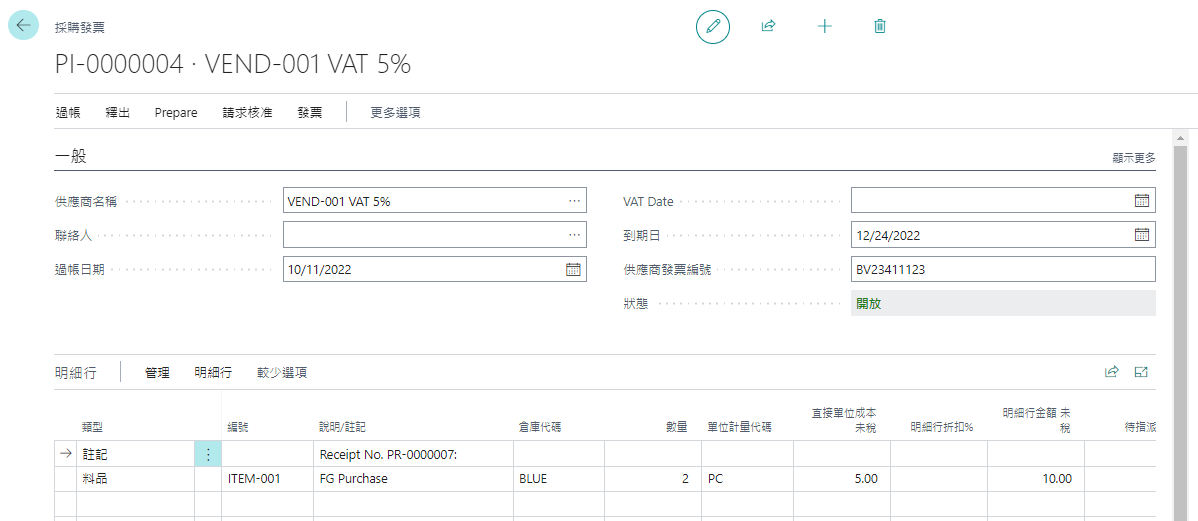This screenshot has width=1198, height=521.
Task: Open the 發票 menu
Action: [x=309, y=112]
